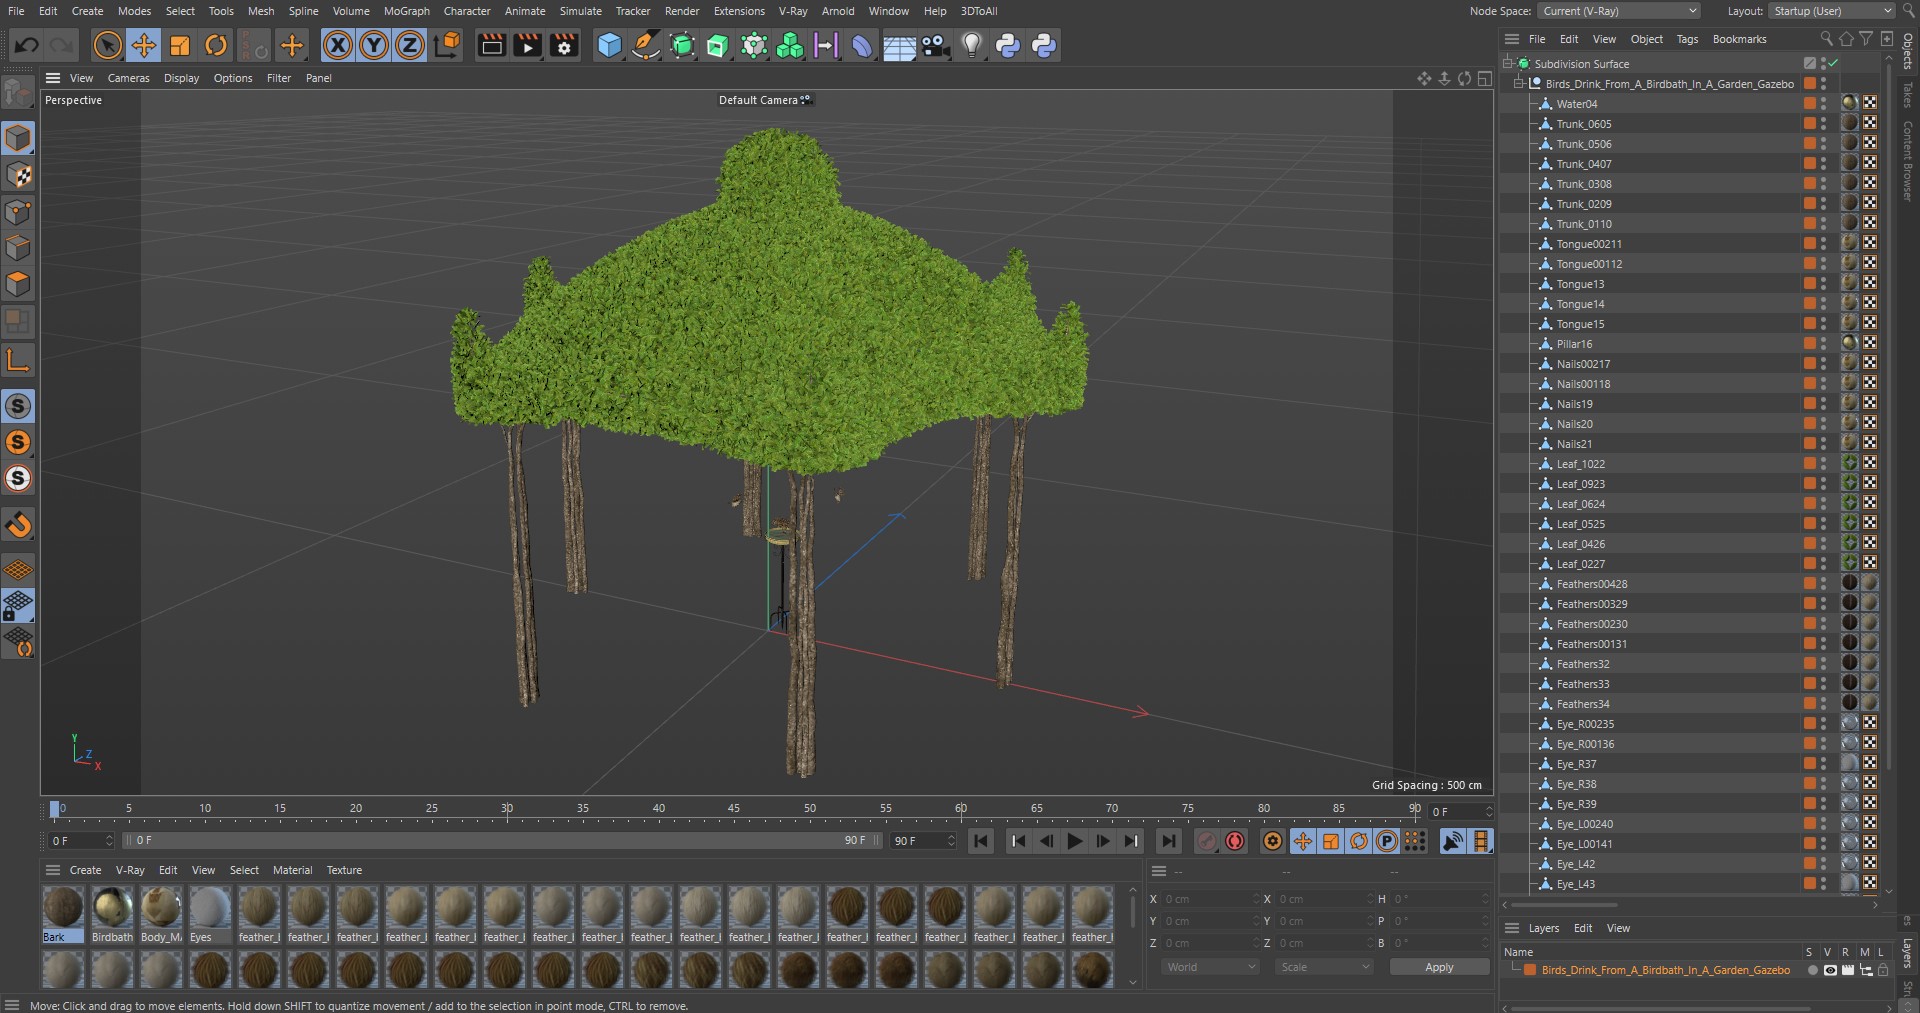Open the Object manager Tags menu
This screenshot has height=1013, width=1920.
[1687, 39]
